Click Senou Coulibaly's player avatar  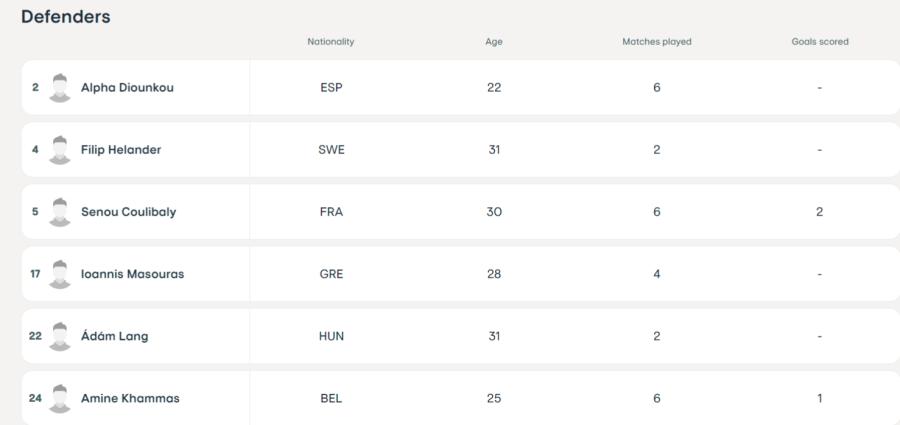point(60,212)
